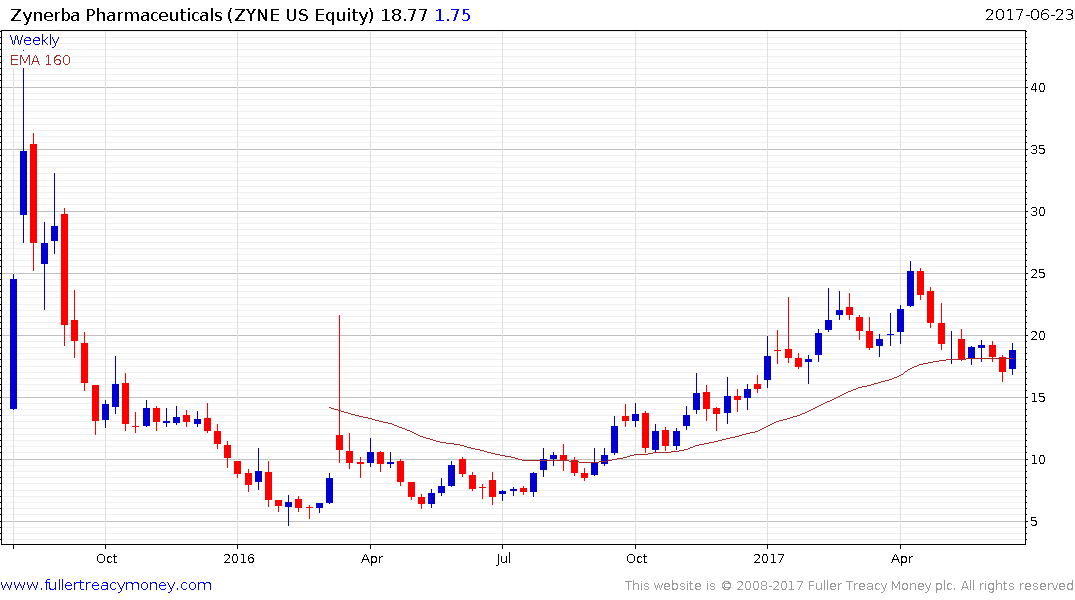This screenshot has width=1075, height=600.
Task: Click the blue change value 1.75
Action: click(x=452, y=15)
